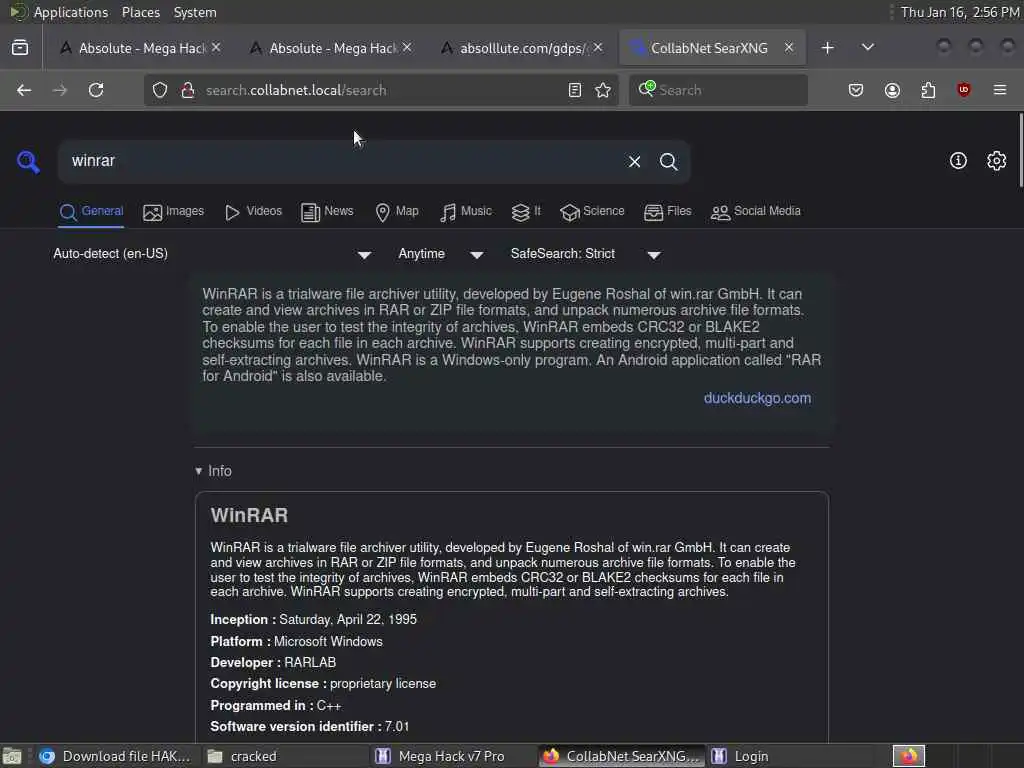Open the SearXNG about info icon
This screenshot has height=768, width=1024.
coord(958,161)
